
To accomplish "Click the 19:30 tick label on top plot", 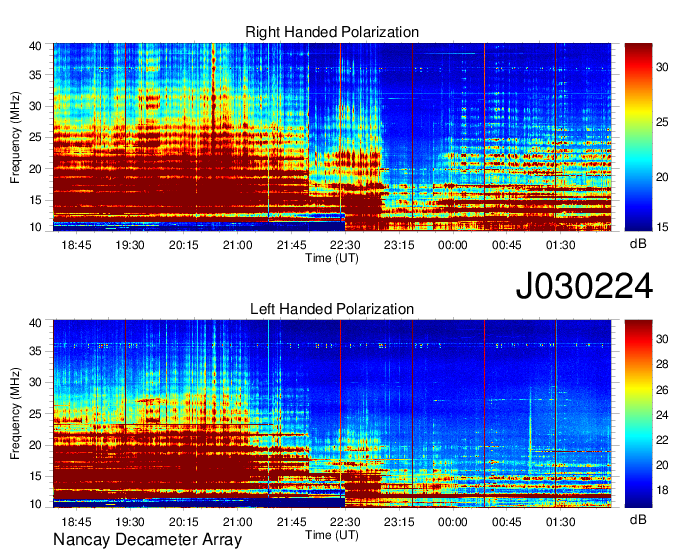I will (x=130, y=245).
